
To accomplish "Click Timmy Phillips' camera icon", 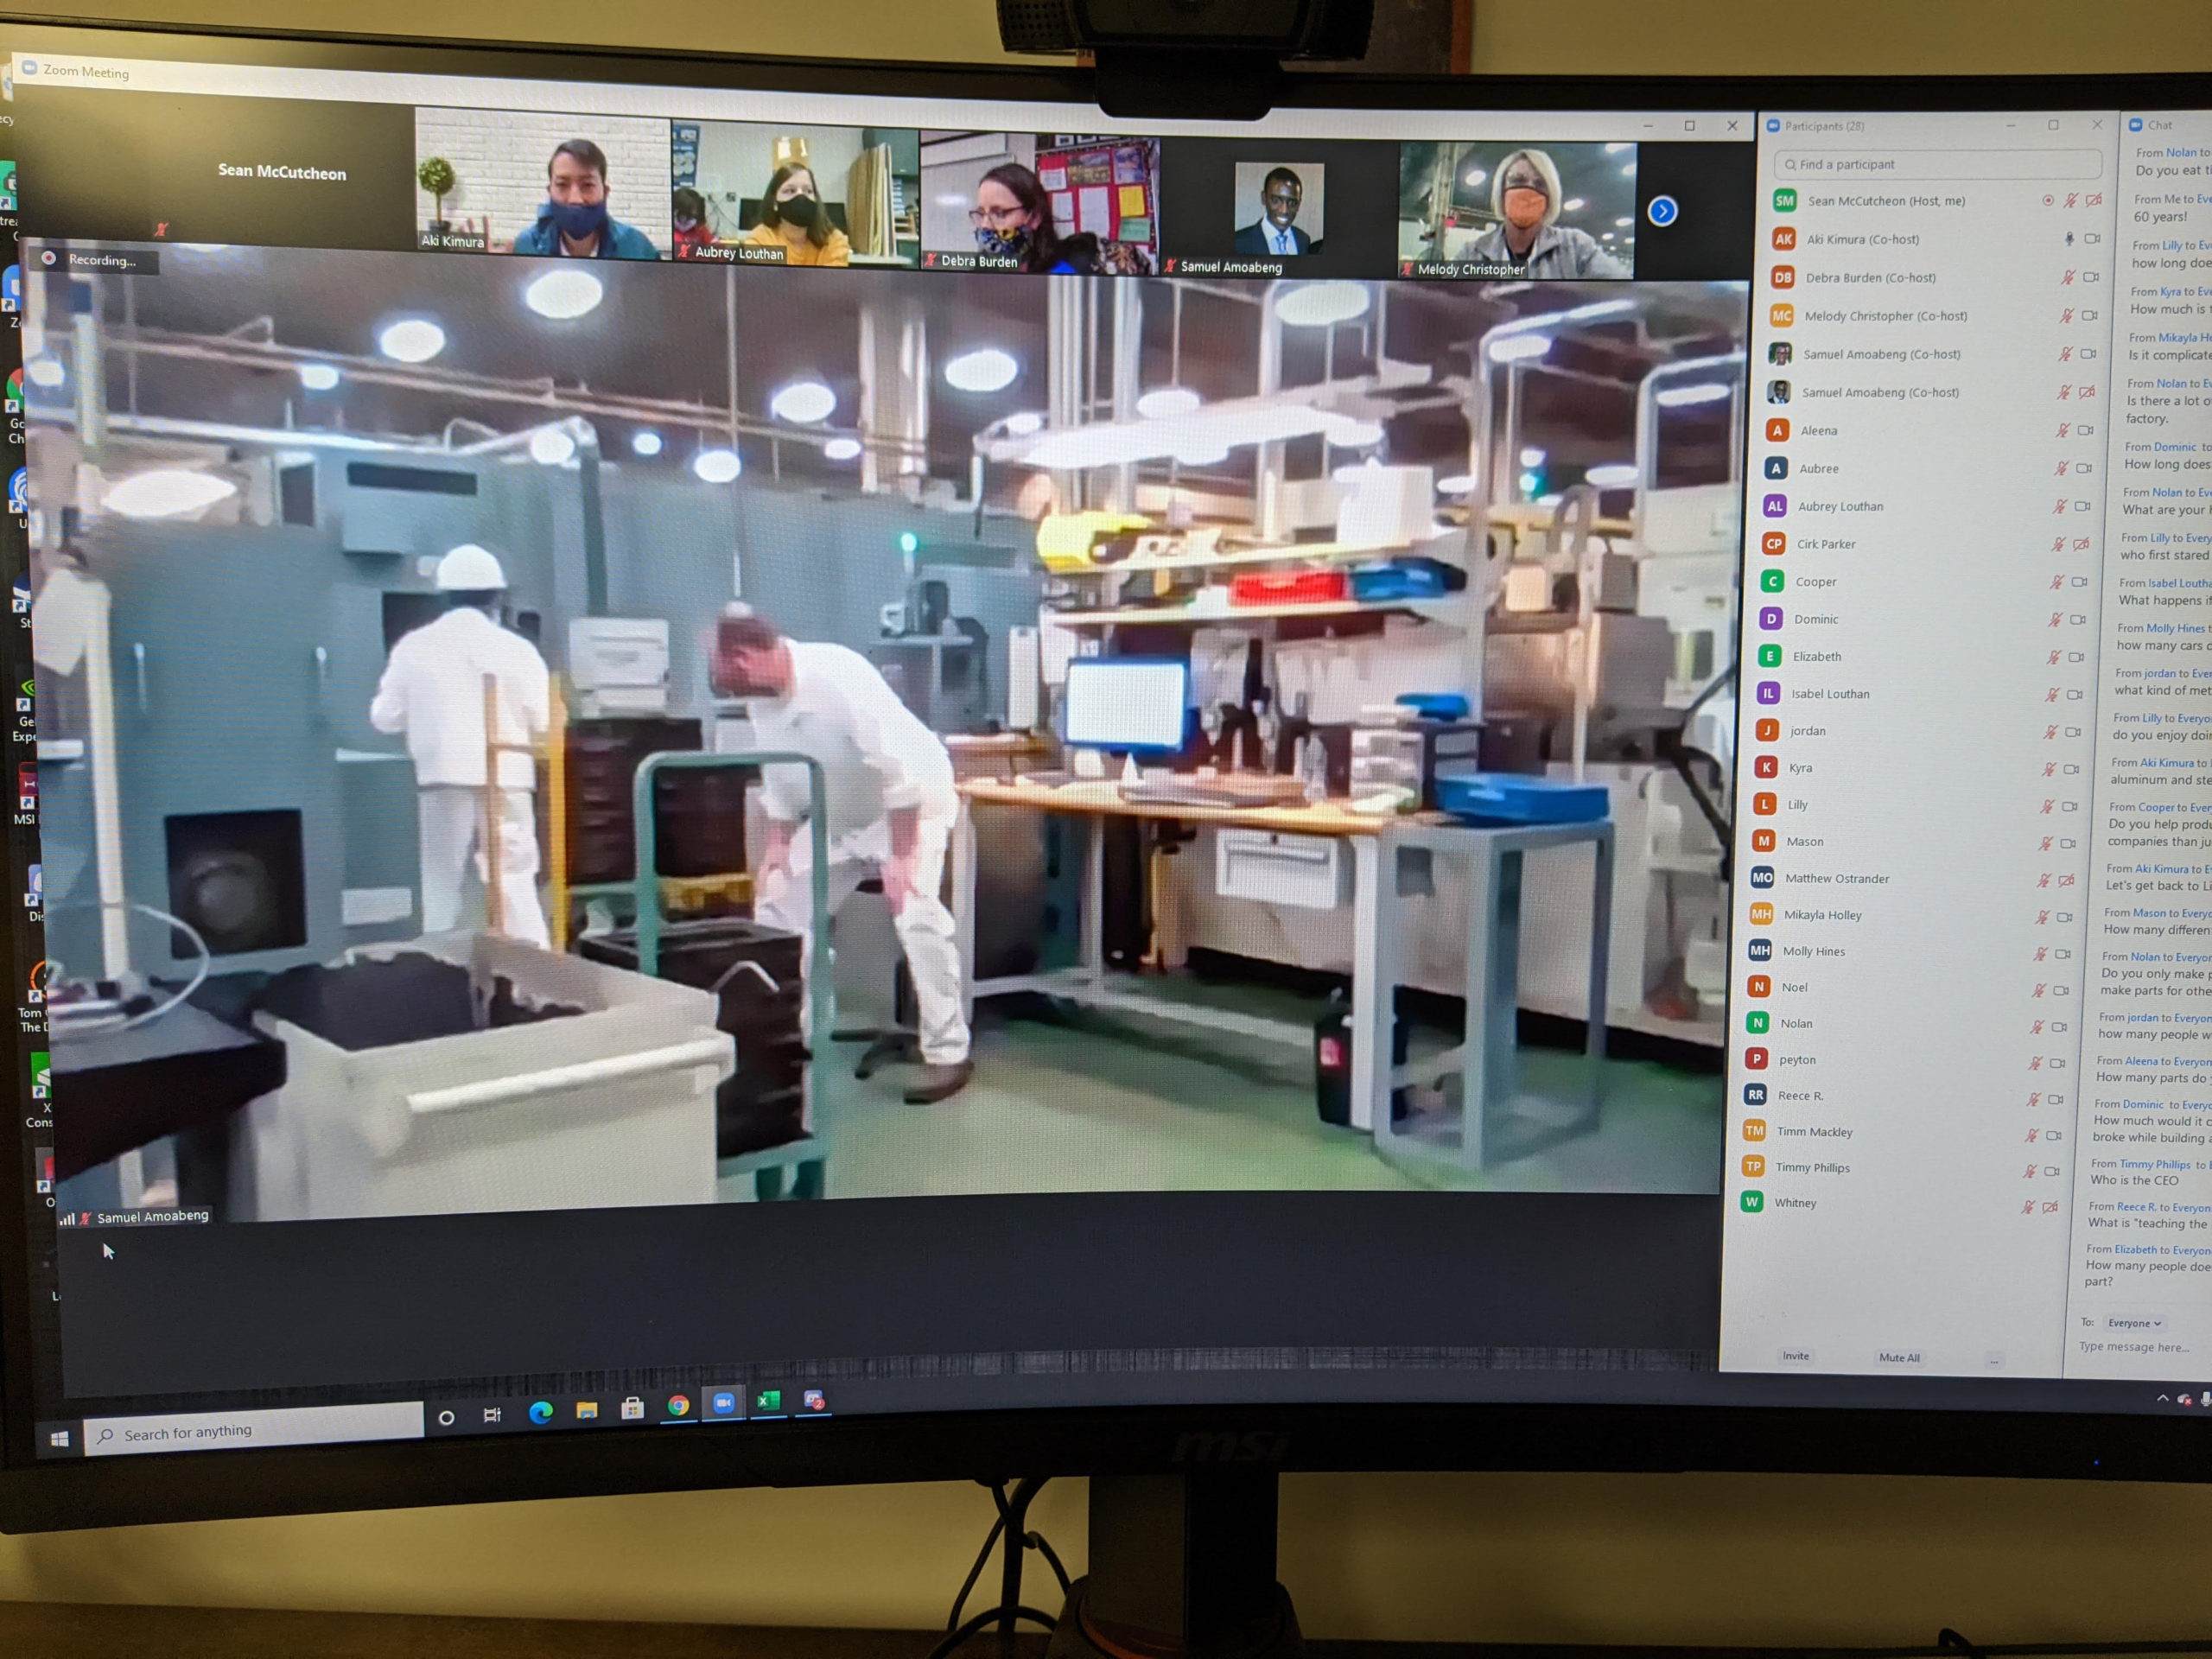I will tap(2052, 1171).
